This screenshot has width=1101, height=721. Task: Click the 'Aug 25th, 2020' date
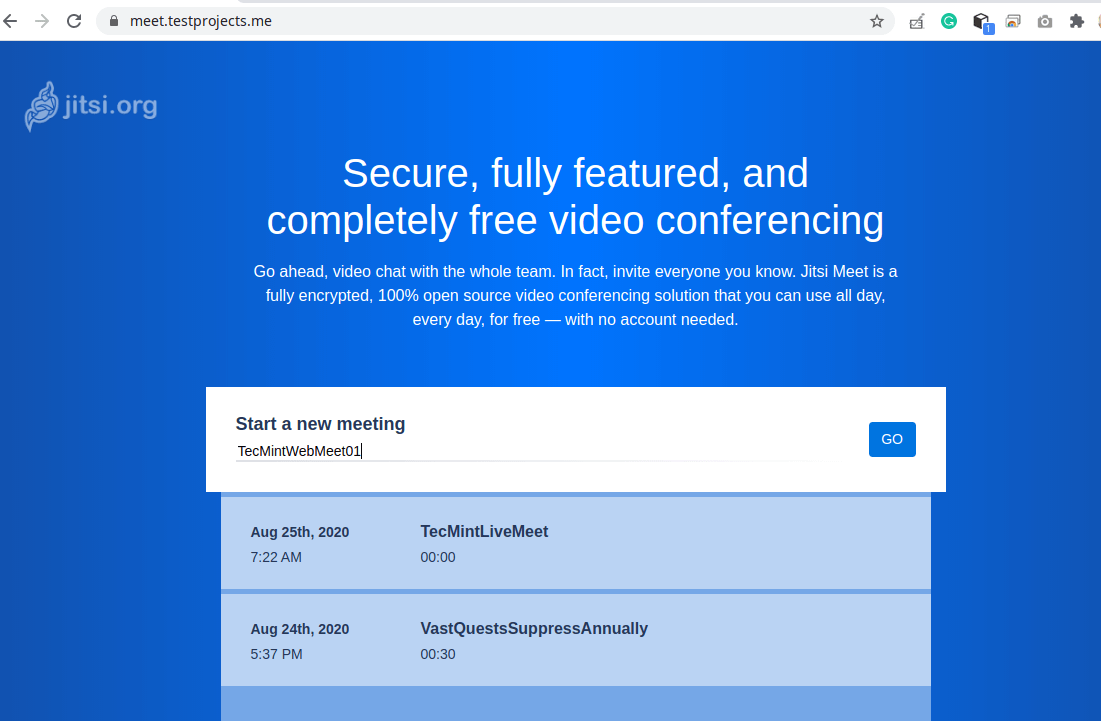(x=300, y=532)
